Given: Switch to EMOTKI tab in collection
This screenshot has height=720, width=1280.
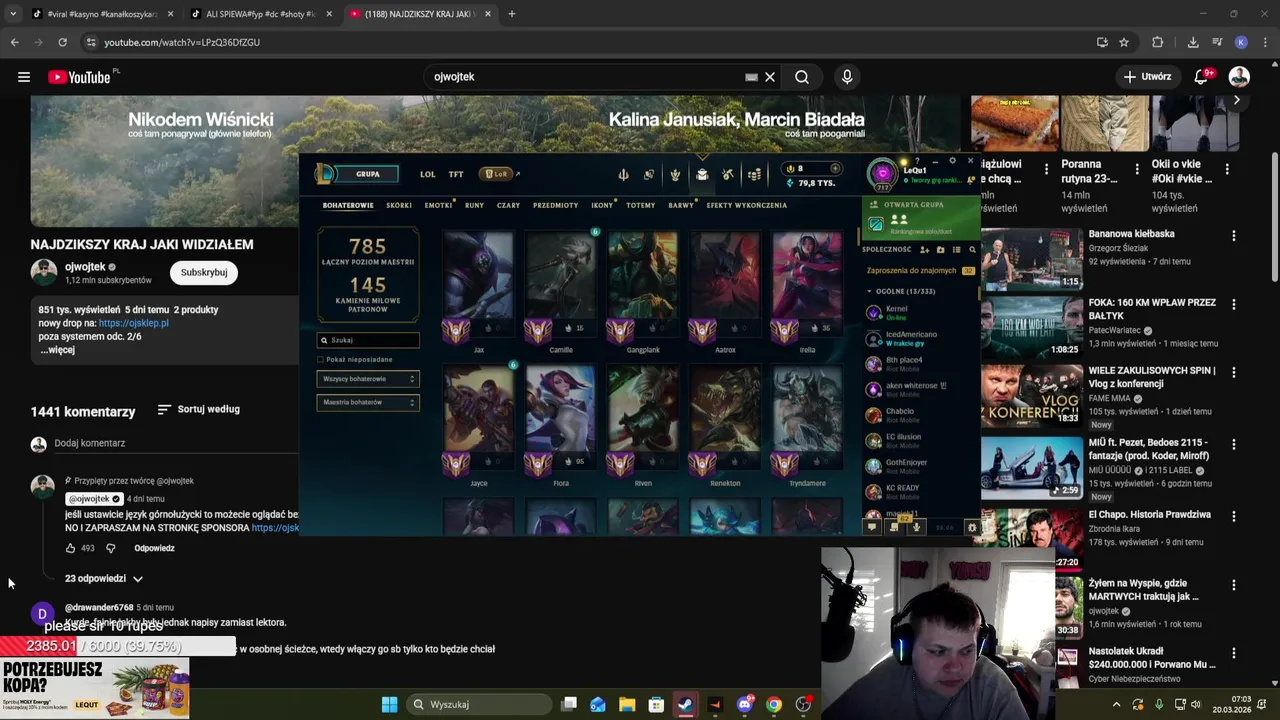Looking at the screenshot, I should (438, 205).
